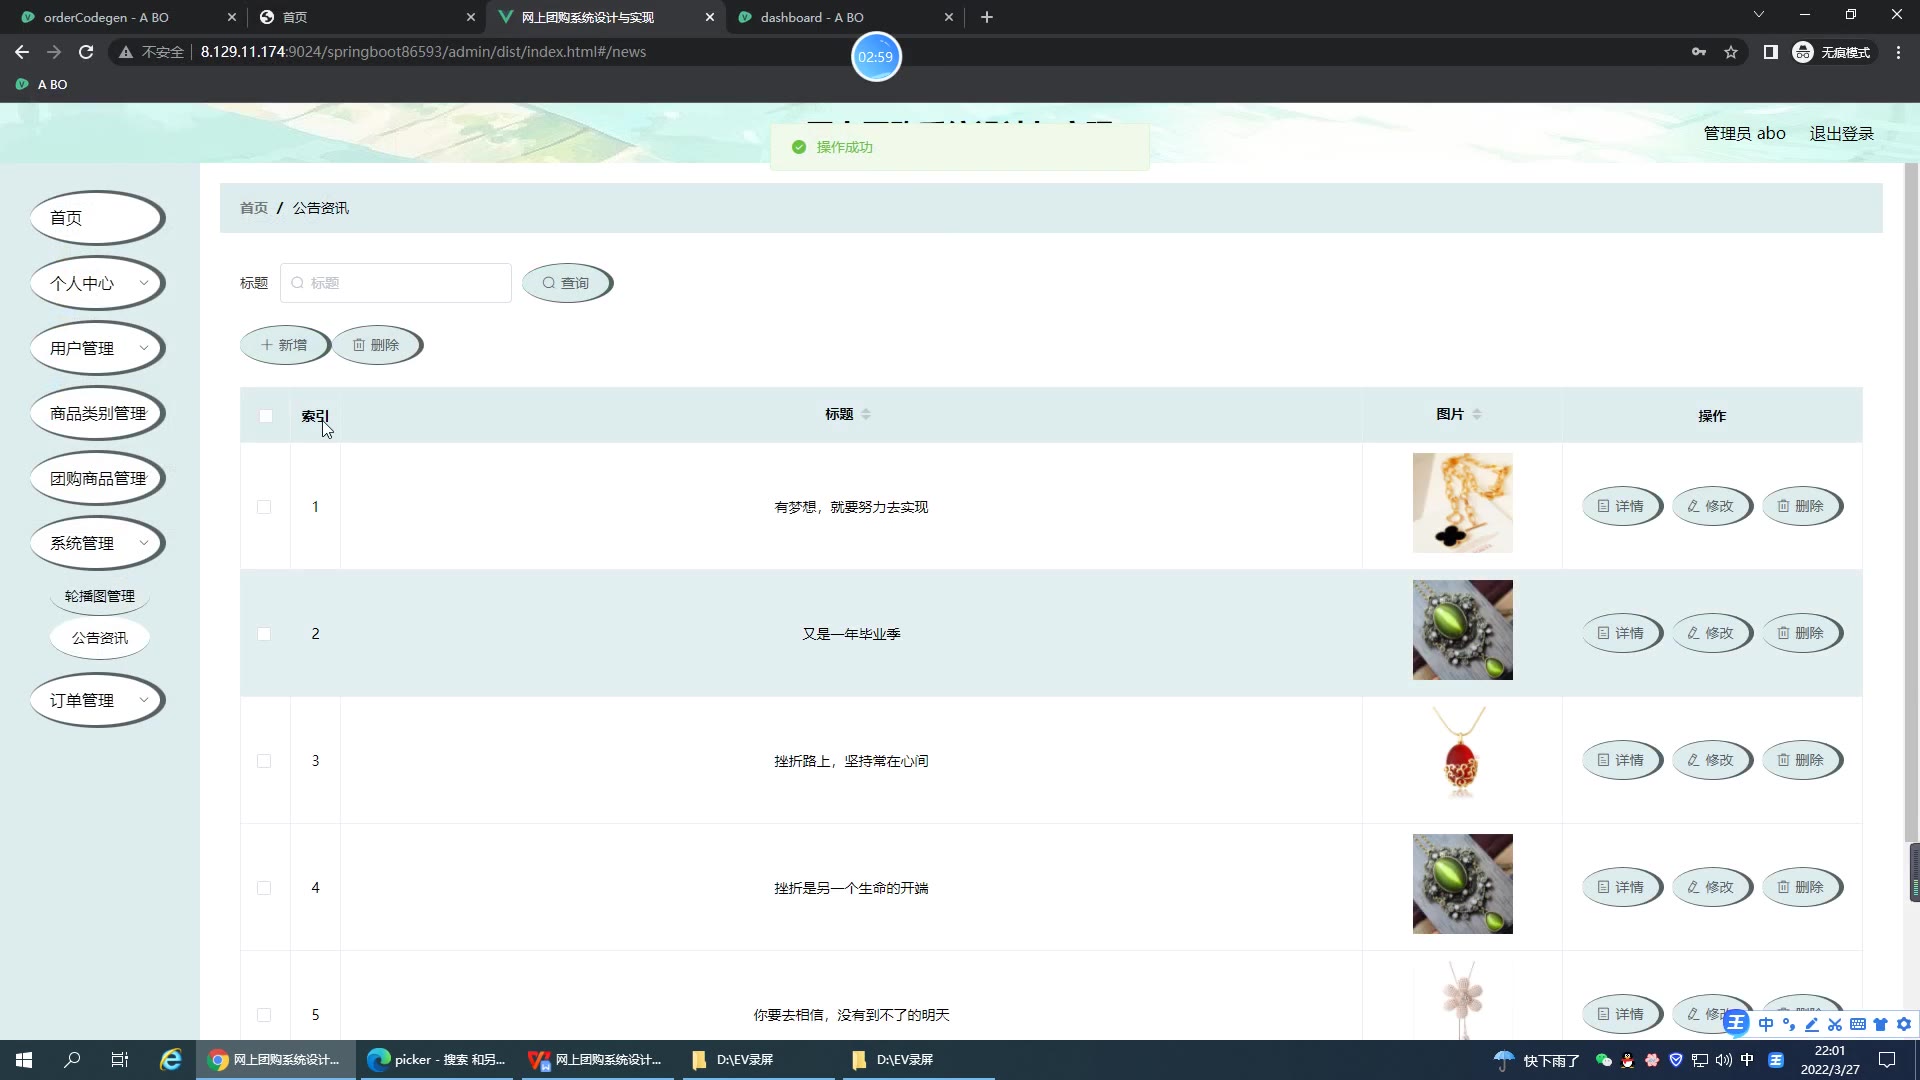
Task: Click 修改 edit for row 2
Action: point(1711,633)
